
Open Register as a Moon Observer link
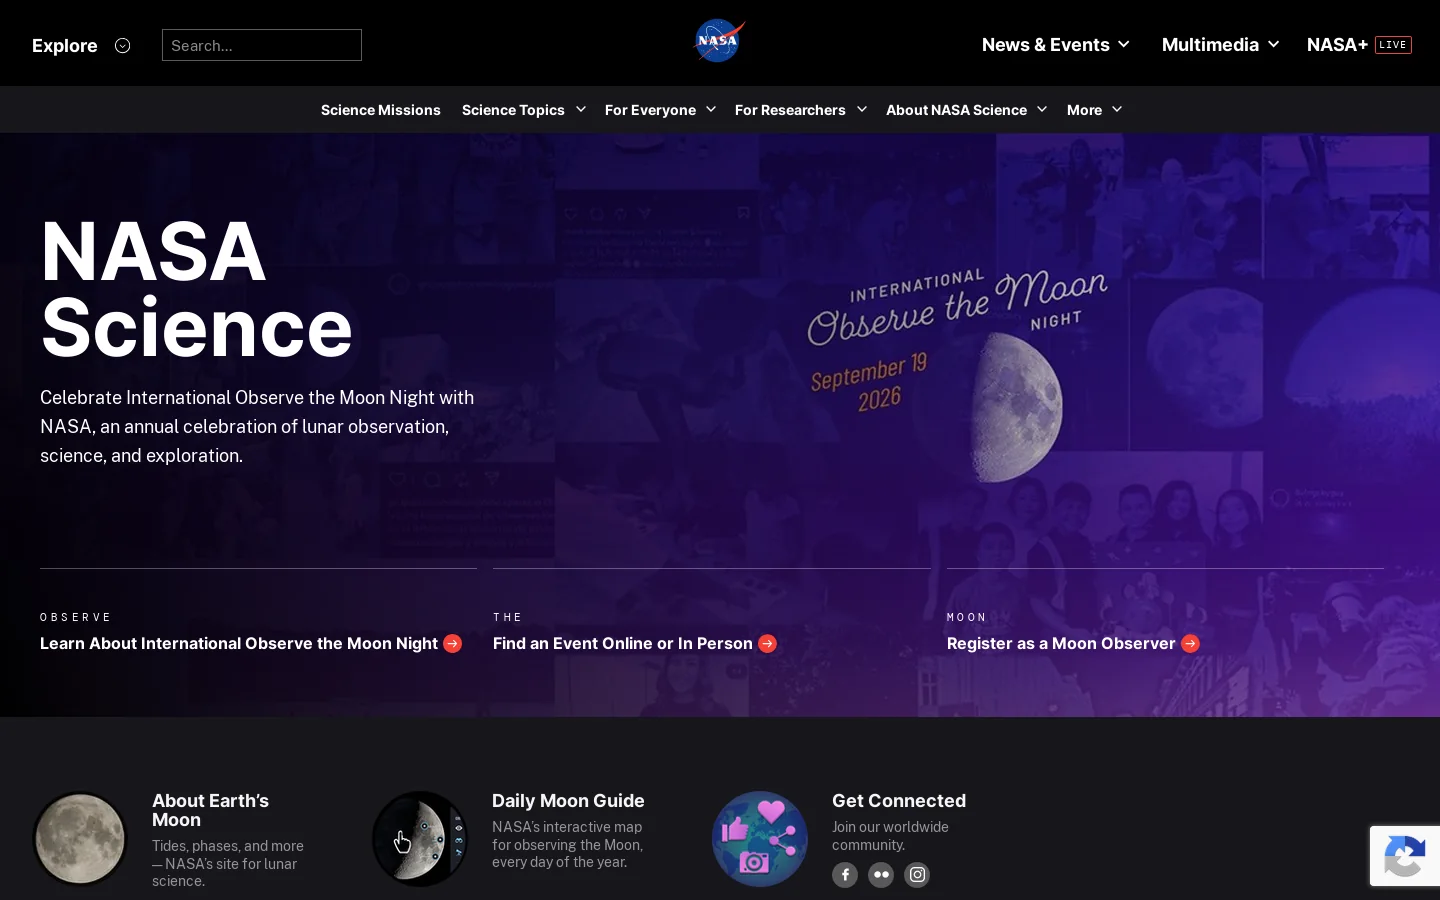[1061, 643]
